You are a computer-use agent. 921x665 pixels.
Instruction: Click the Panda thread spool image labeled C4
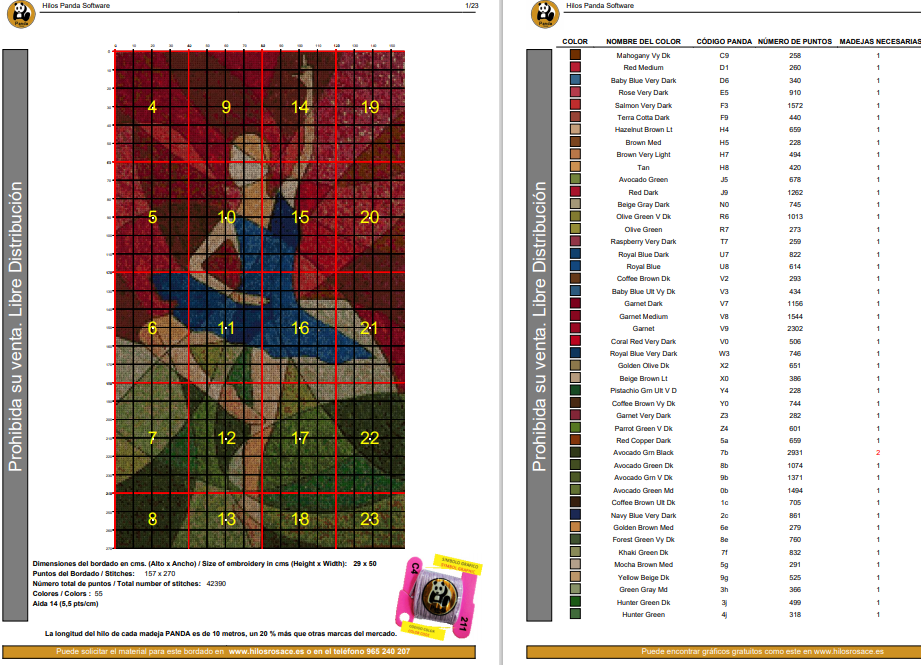pyautogui.click(x=438, y=597)
